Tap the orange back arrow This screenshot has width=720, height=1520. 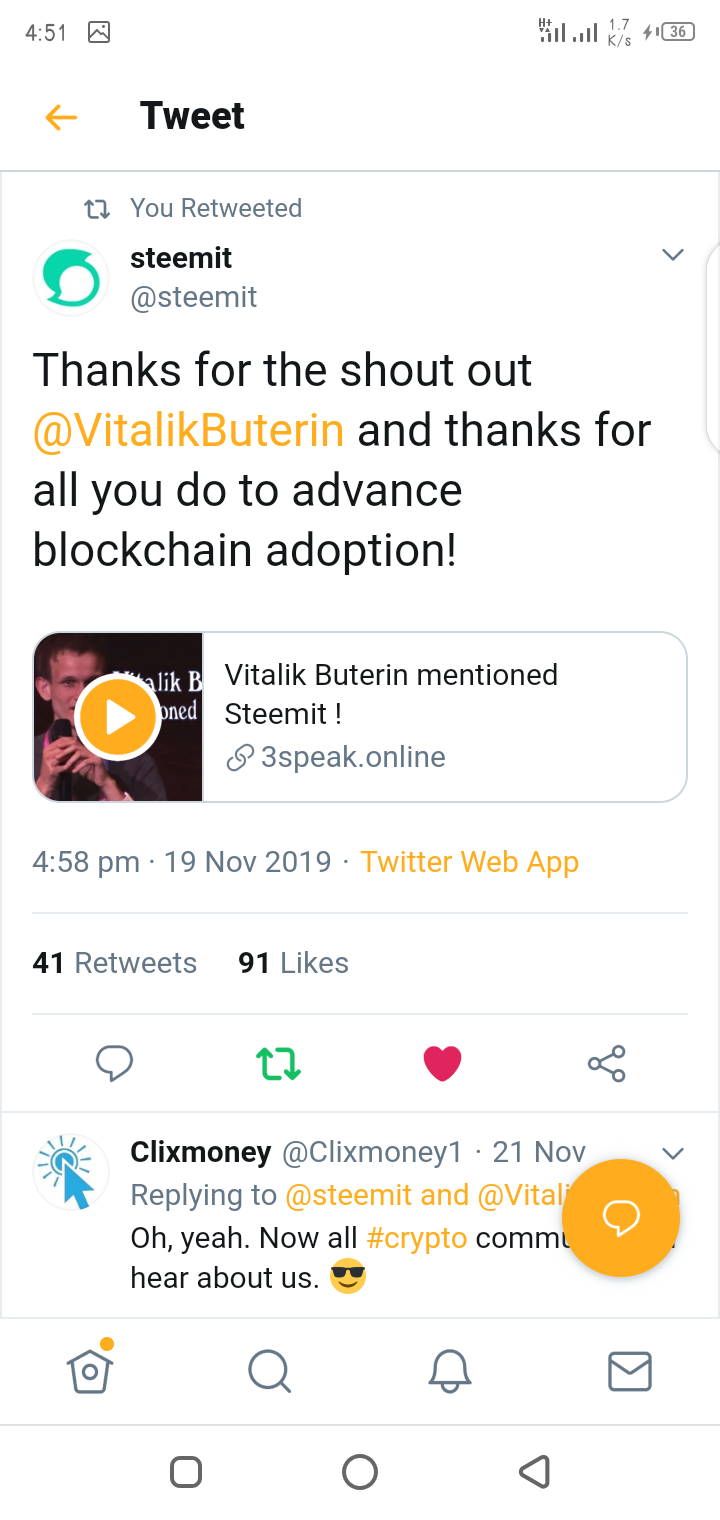coord(61,118)
